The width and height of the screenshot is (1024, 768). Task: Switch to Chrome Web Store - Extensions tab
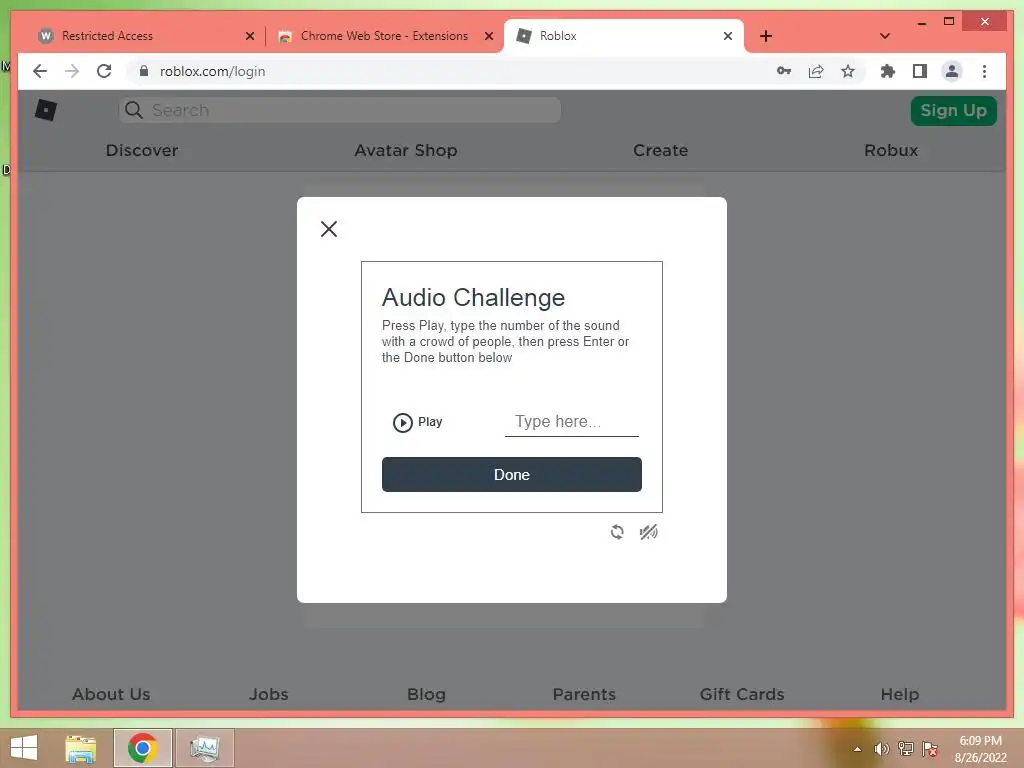tap(384, 36)
